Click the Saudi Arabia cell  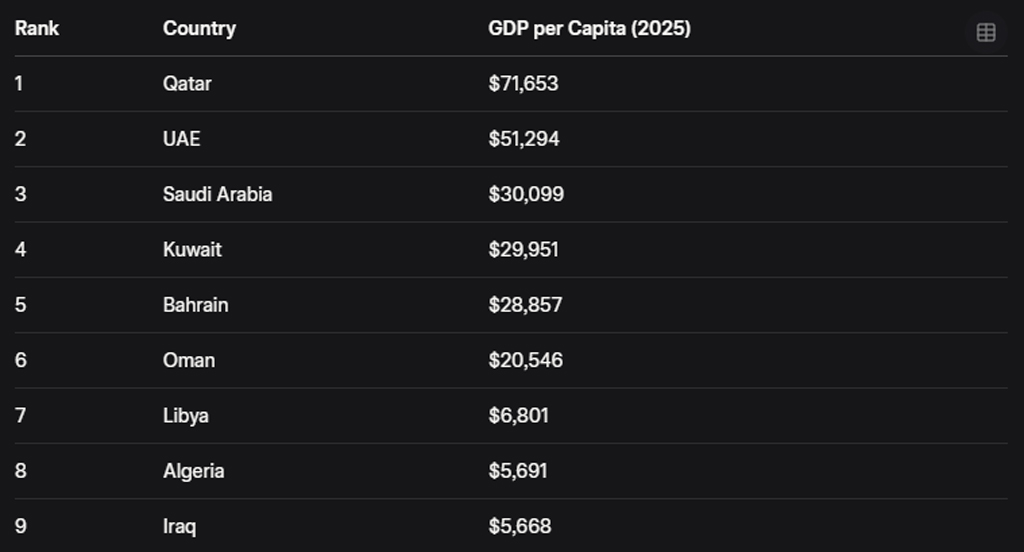click(217, 194)
